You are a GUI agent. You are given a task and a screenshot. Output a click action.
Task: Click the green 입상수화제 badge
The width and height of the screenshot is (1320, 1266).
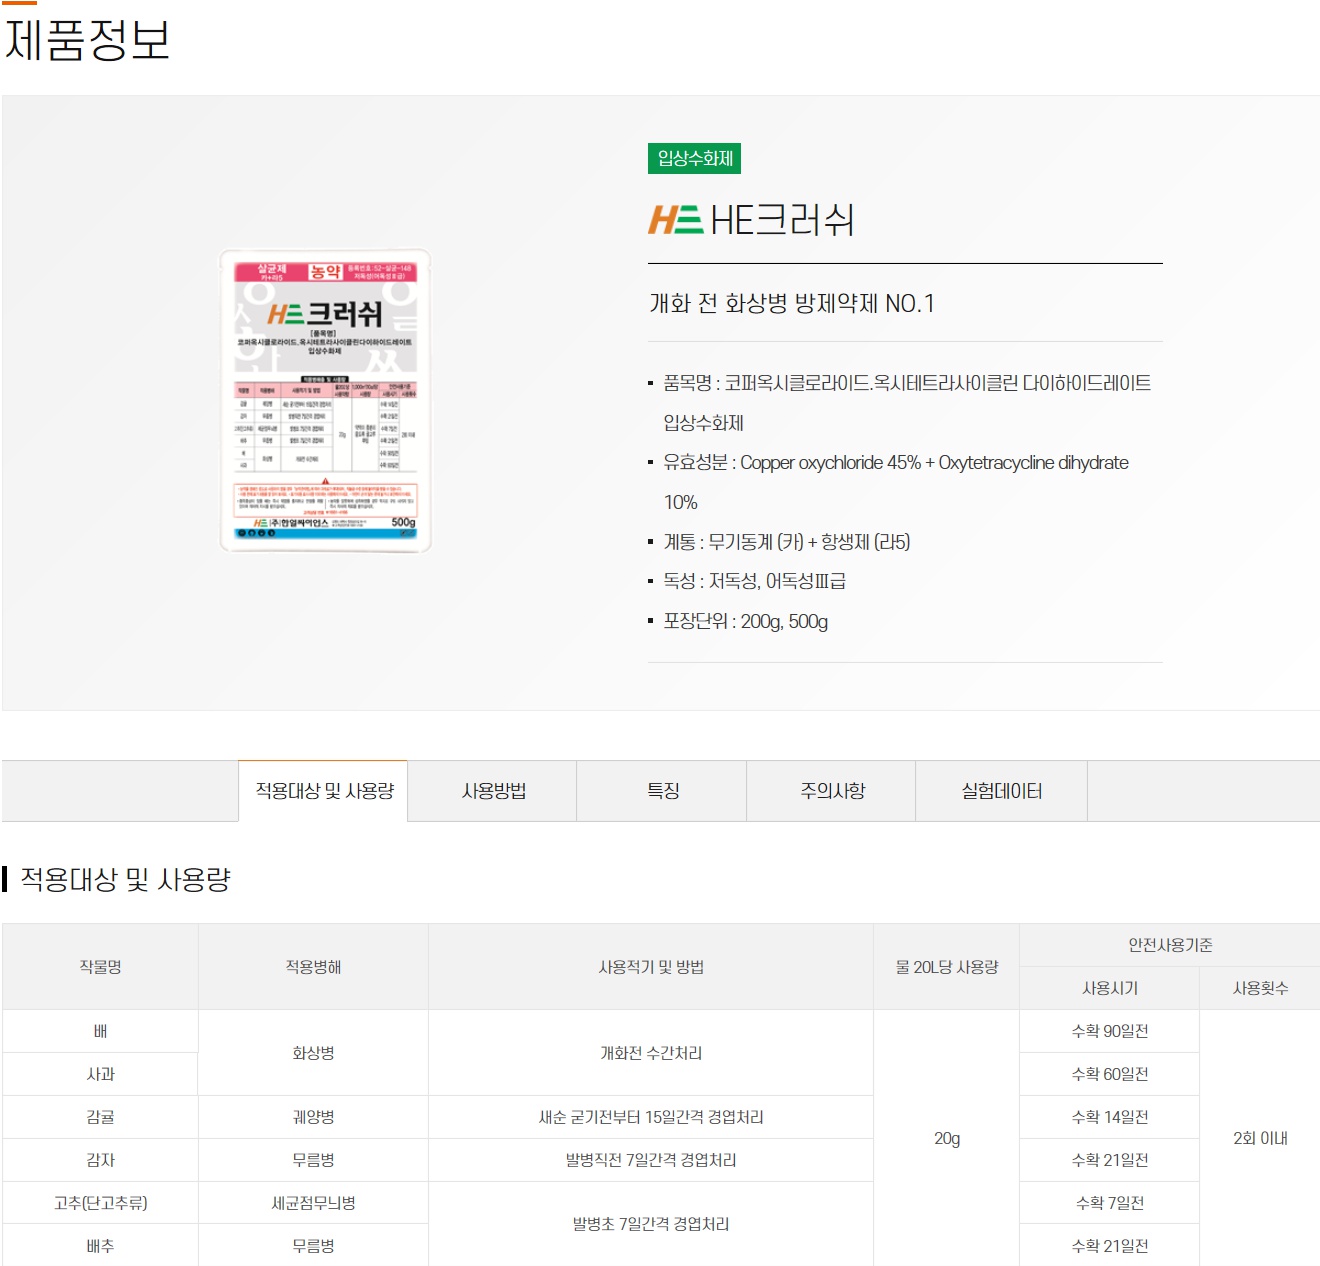click(695, 159)
